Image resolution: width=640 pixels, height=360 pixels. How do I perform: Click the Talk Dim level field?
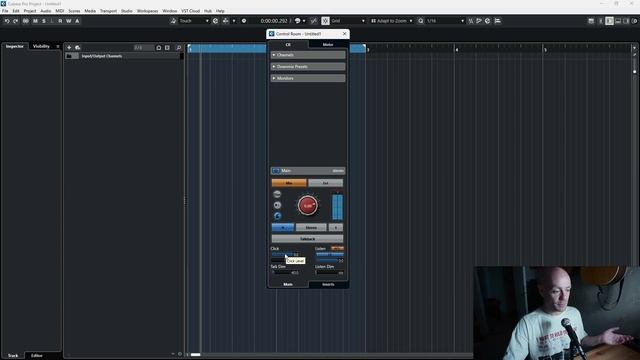(x=285, y=272)
